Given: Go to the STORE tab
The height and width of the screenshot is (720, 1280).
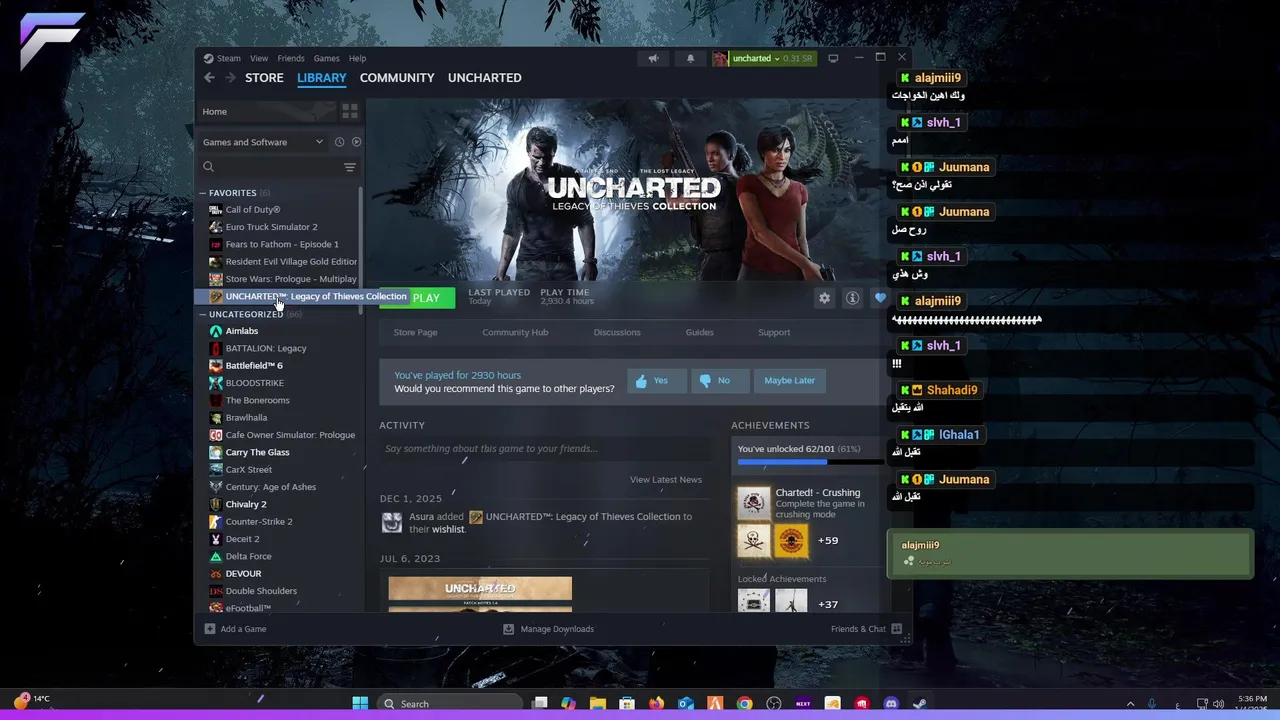Looking at the screenshot, I should (264, 78).
